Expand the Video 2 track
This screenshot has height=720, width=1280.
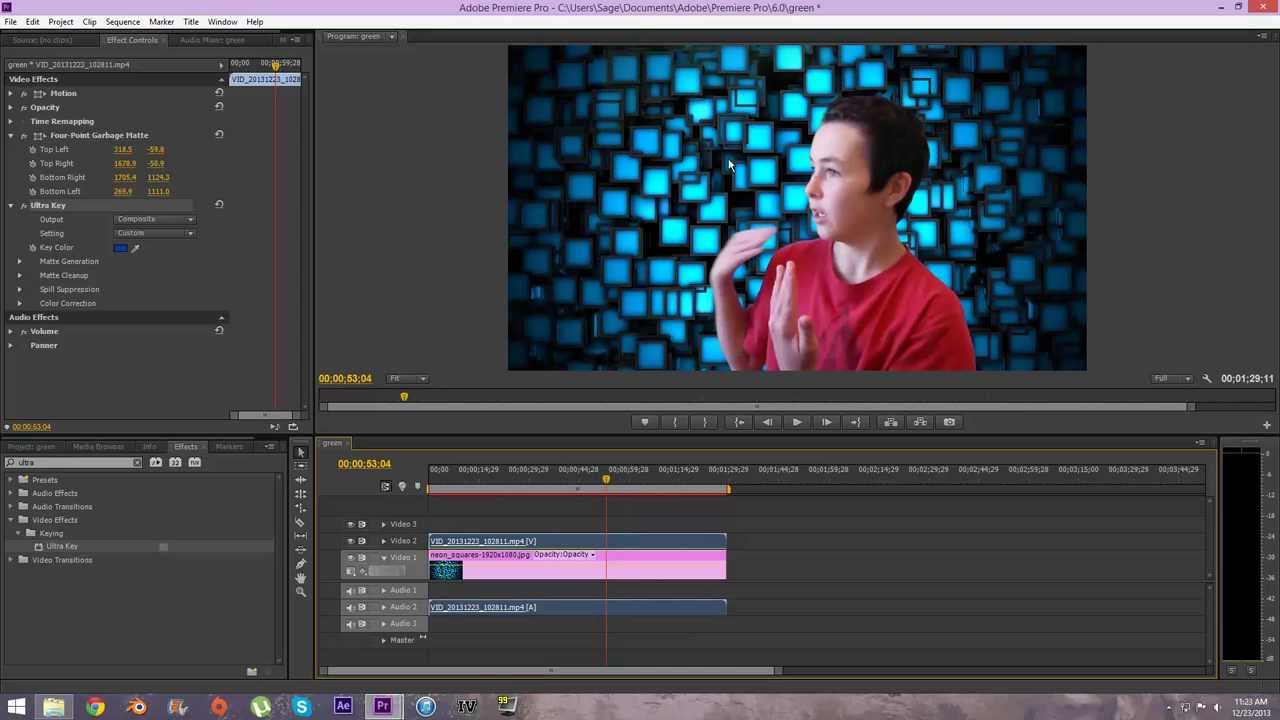click(383, 541)
